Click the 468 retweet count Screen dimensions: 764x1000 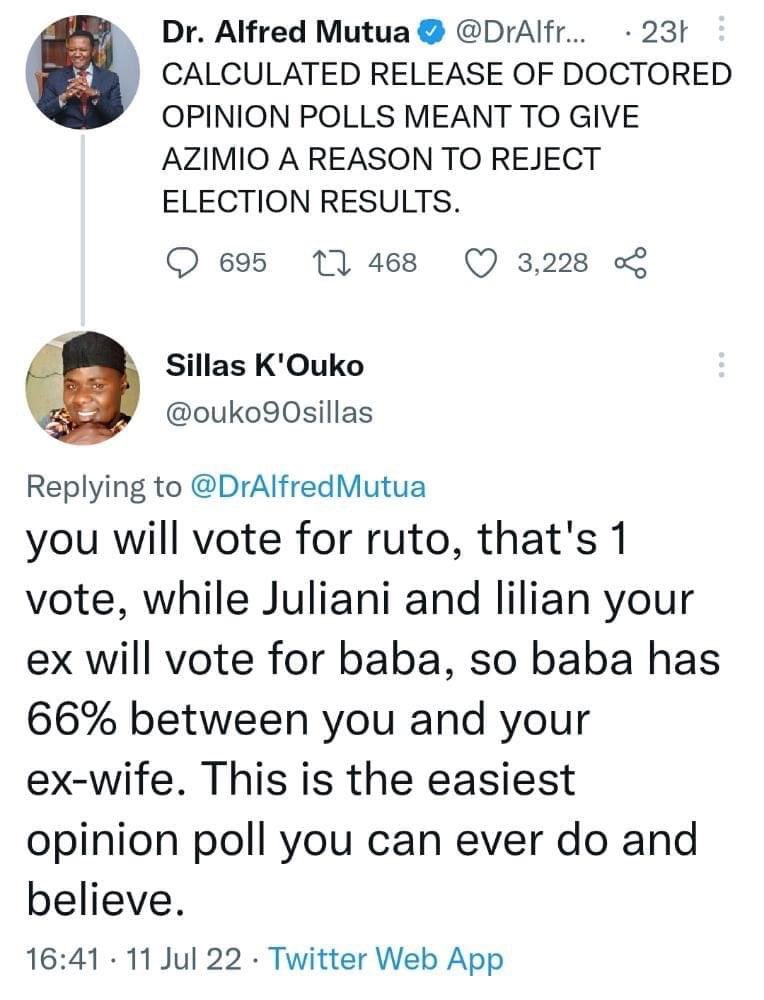[392, 263]
